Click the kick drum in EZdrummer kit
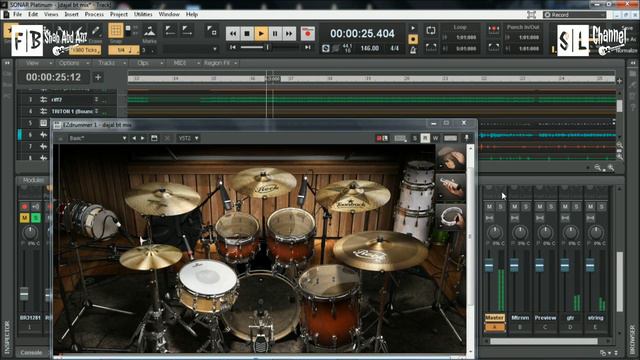 261,306
